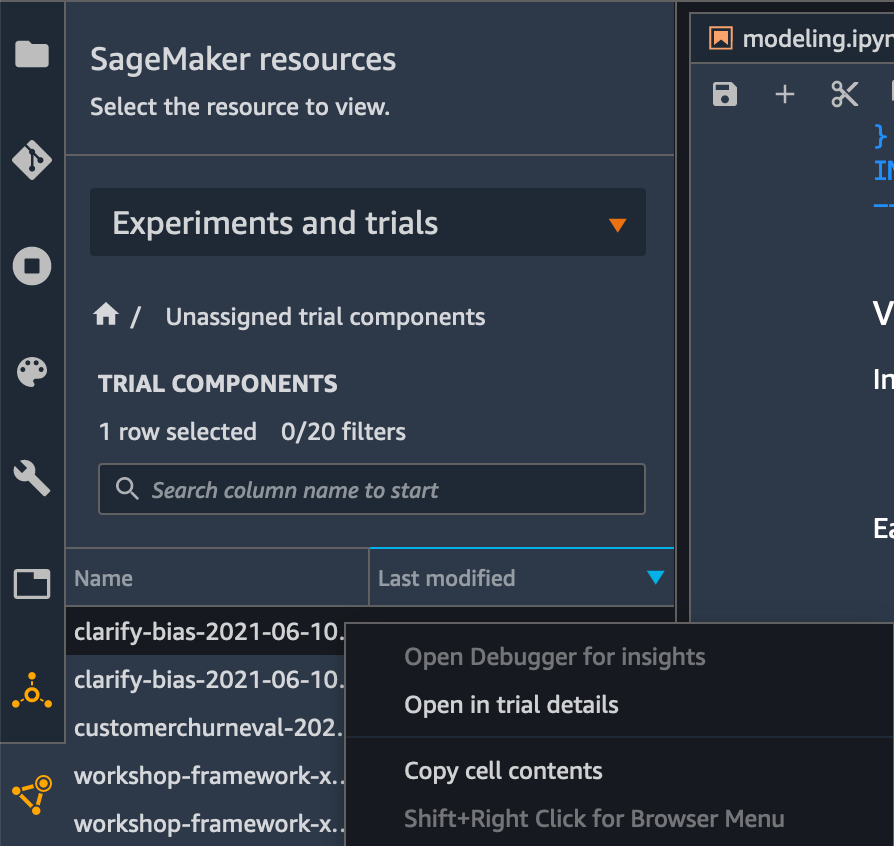Toggle Last modified sort arrow
This screenshot has height=846, width=894.
656,577
